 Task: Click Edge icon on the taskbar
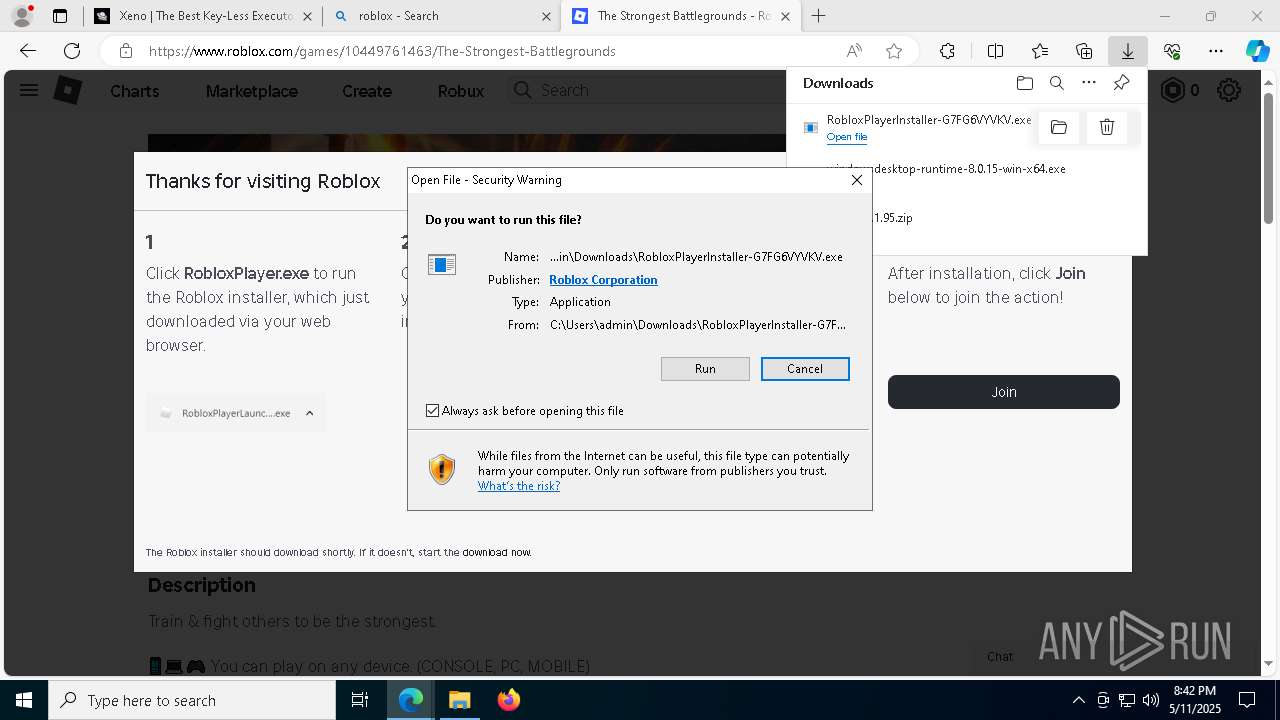[x=411, y=700]
